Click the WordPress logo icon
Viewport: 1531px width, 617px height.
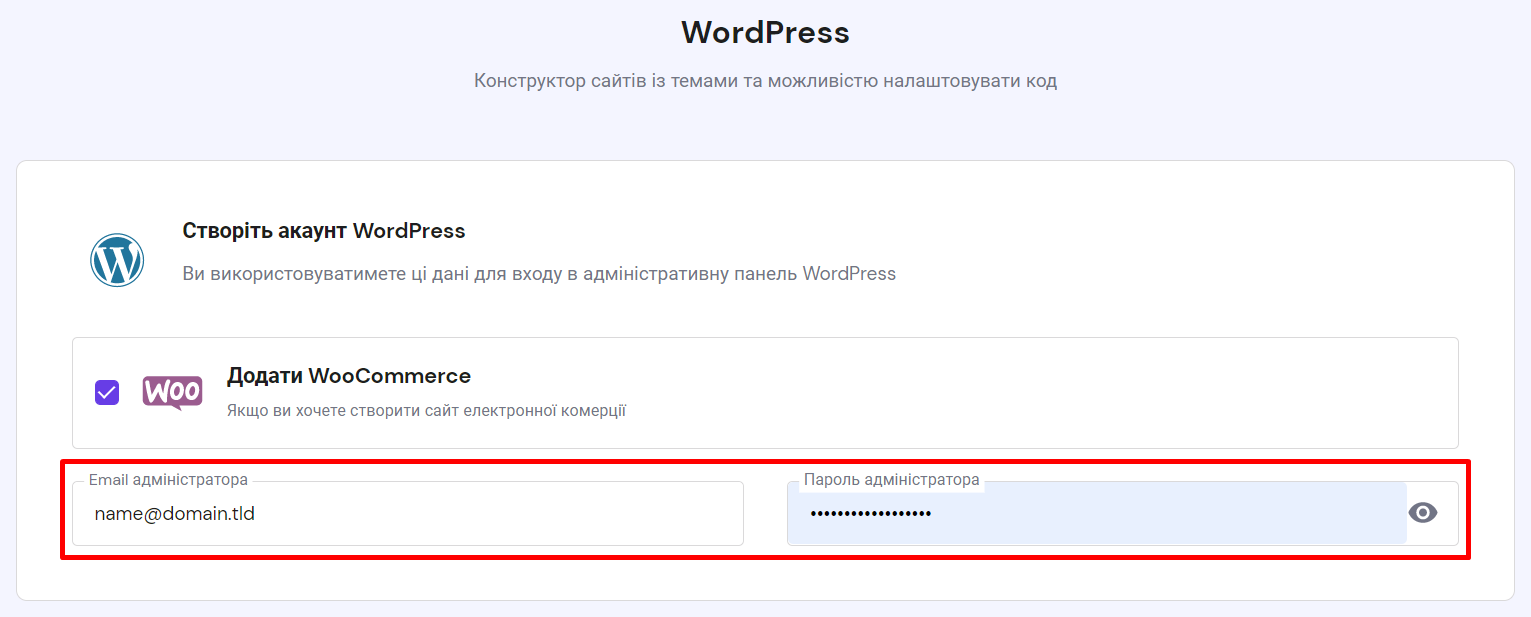pos(117,260)
